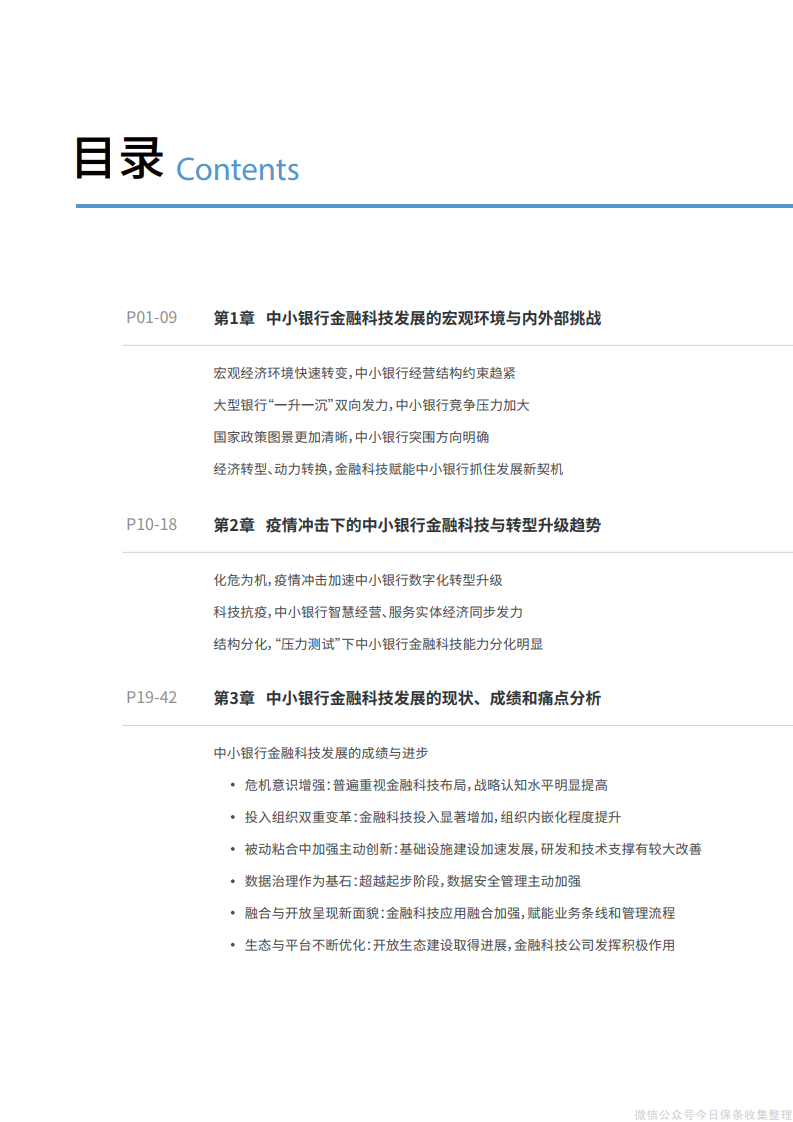Open entry 宏观经济环境快速转变
The image size is (793, 1122).
pyautogui.click(x=364, y=373)
